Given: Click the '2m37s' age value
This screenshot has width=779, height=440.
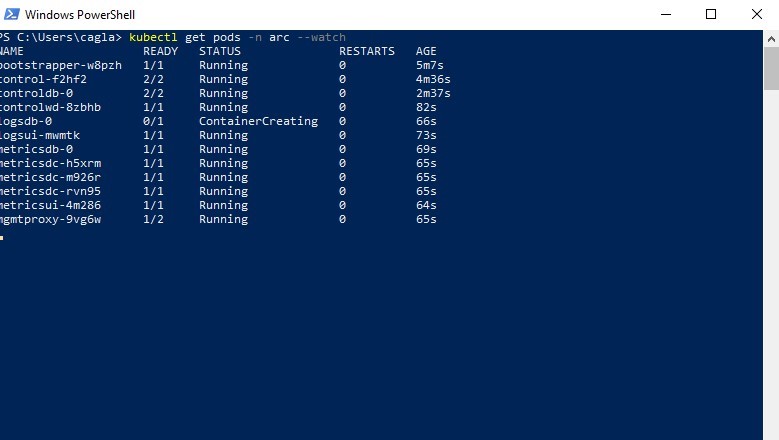Looking at the screenshot, I should click(x=433, y=93).
